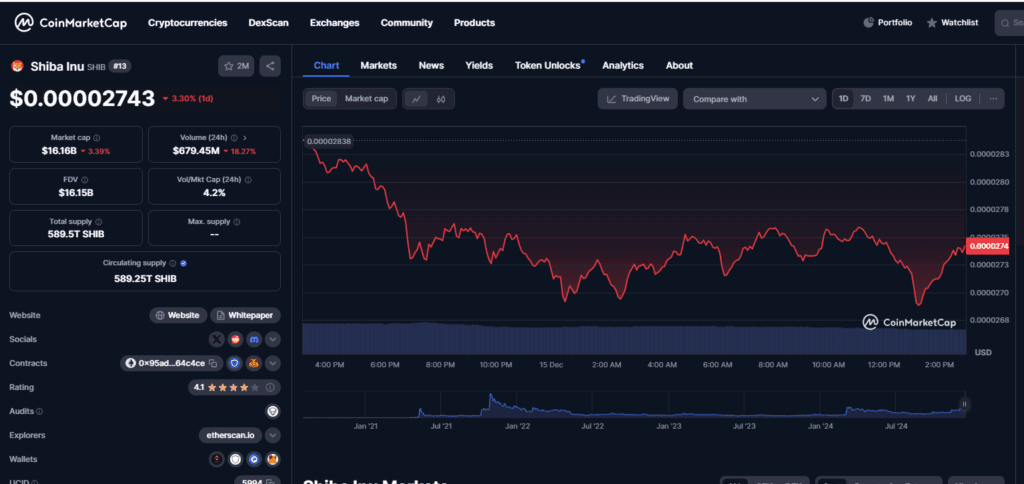Screen dimensions: 1024x484
Task: Select the line chart style icon
Action: 416,99
